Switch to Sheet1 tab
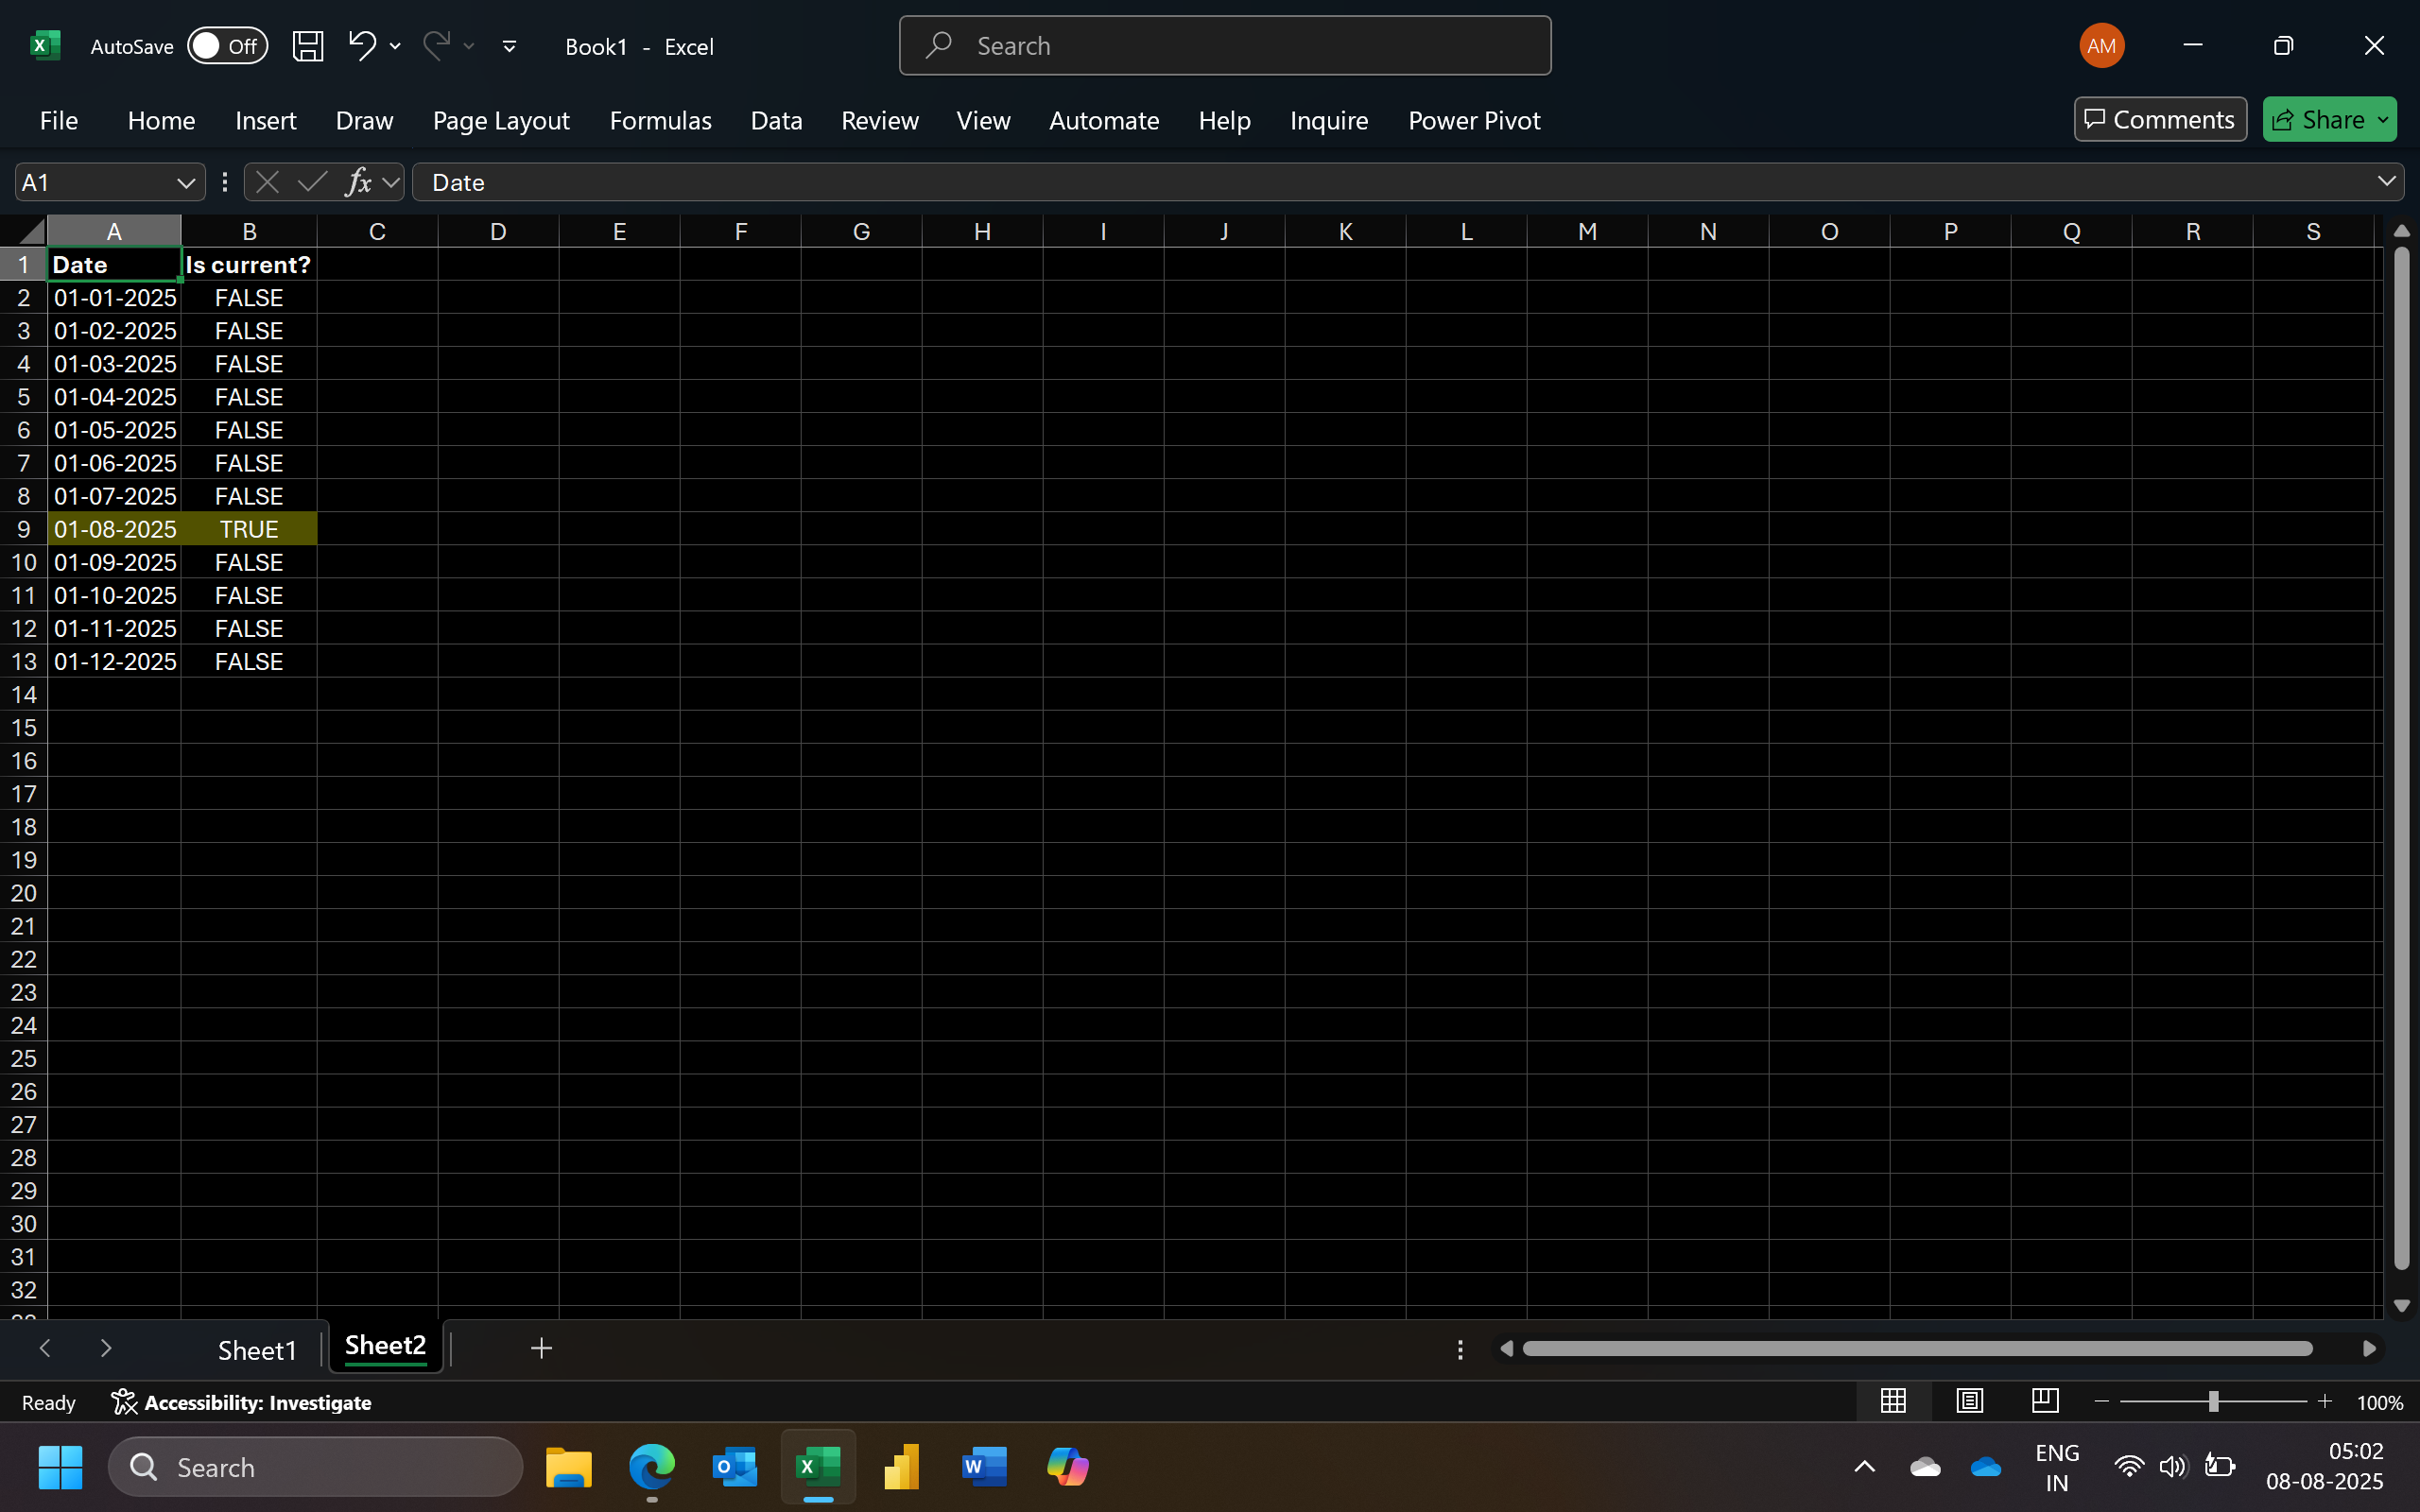This screenshot has width=2420, height=1512. tap(257, 1350)
